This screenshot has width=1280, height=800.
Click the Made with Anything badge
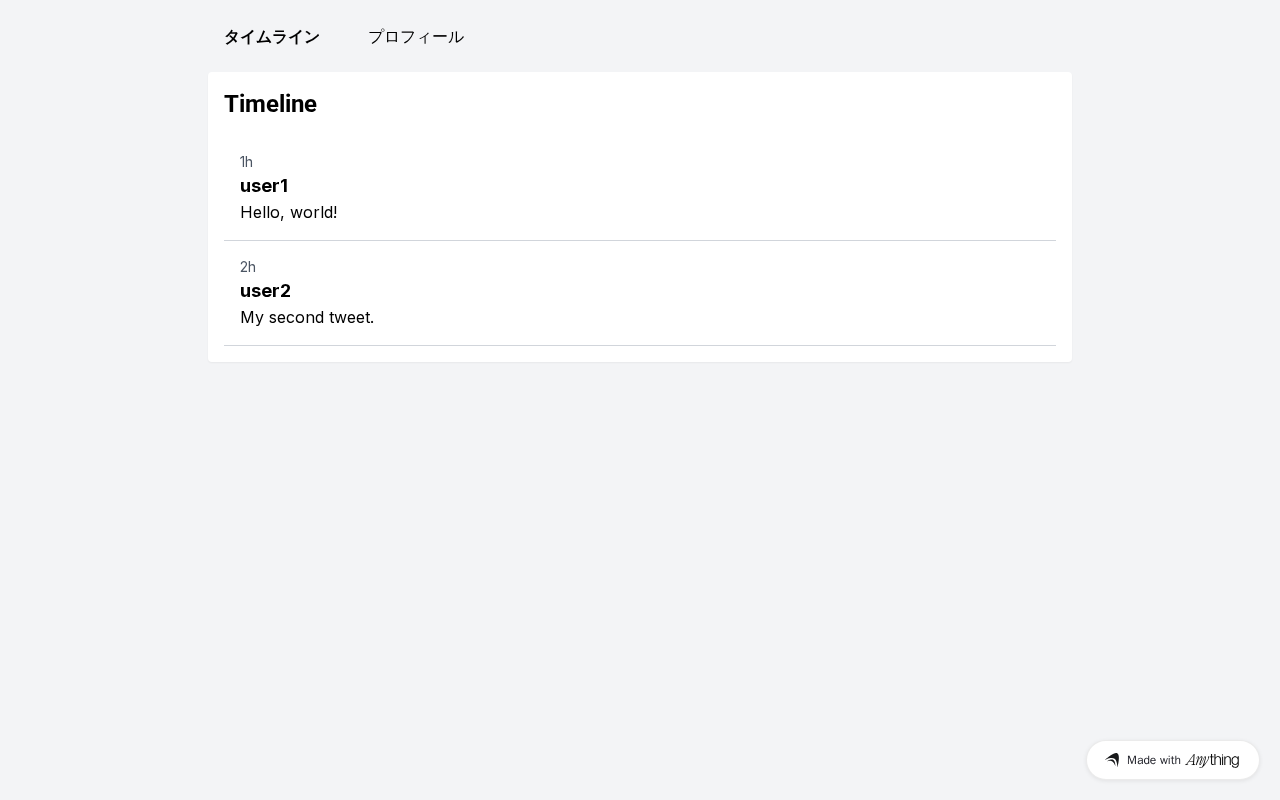(x=1172, y=760)
